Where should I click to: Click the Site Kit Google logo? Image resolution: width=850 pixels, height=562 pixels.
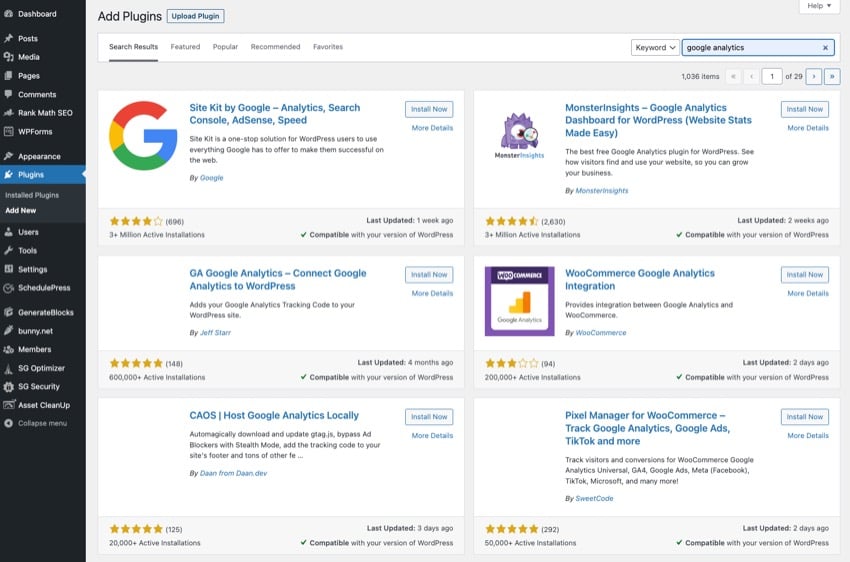tap(143, 135)
